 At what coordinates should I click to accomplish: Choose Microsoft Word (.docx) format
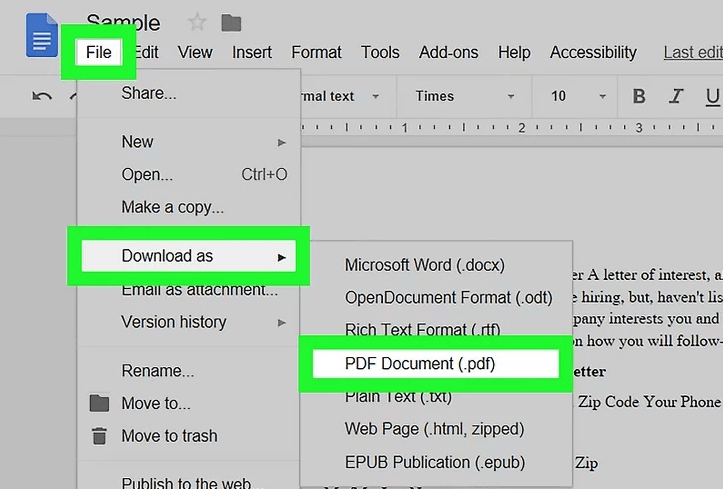(424, 265)
